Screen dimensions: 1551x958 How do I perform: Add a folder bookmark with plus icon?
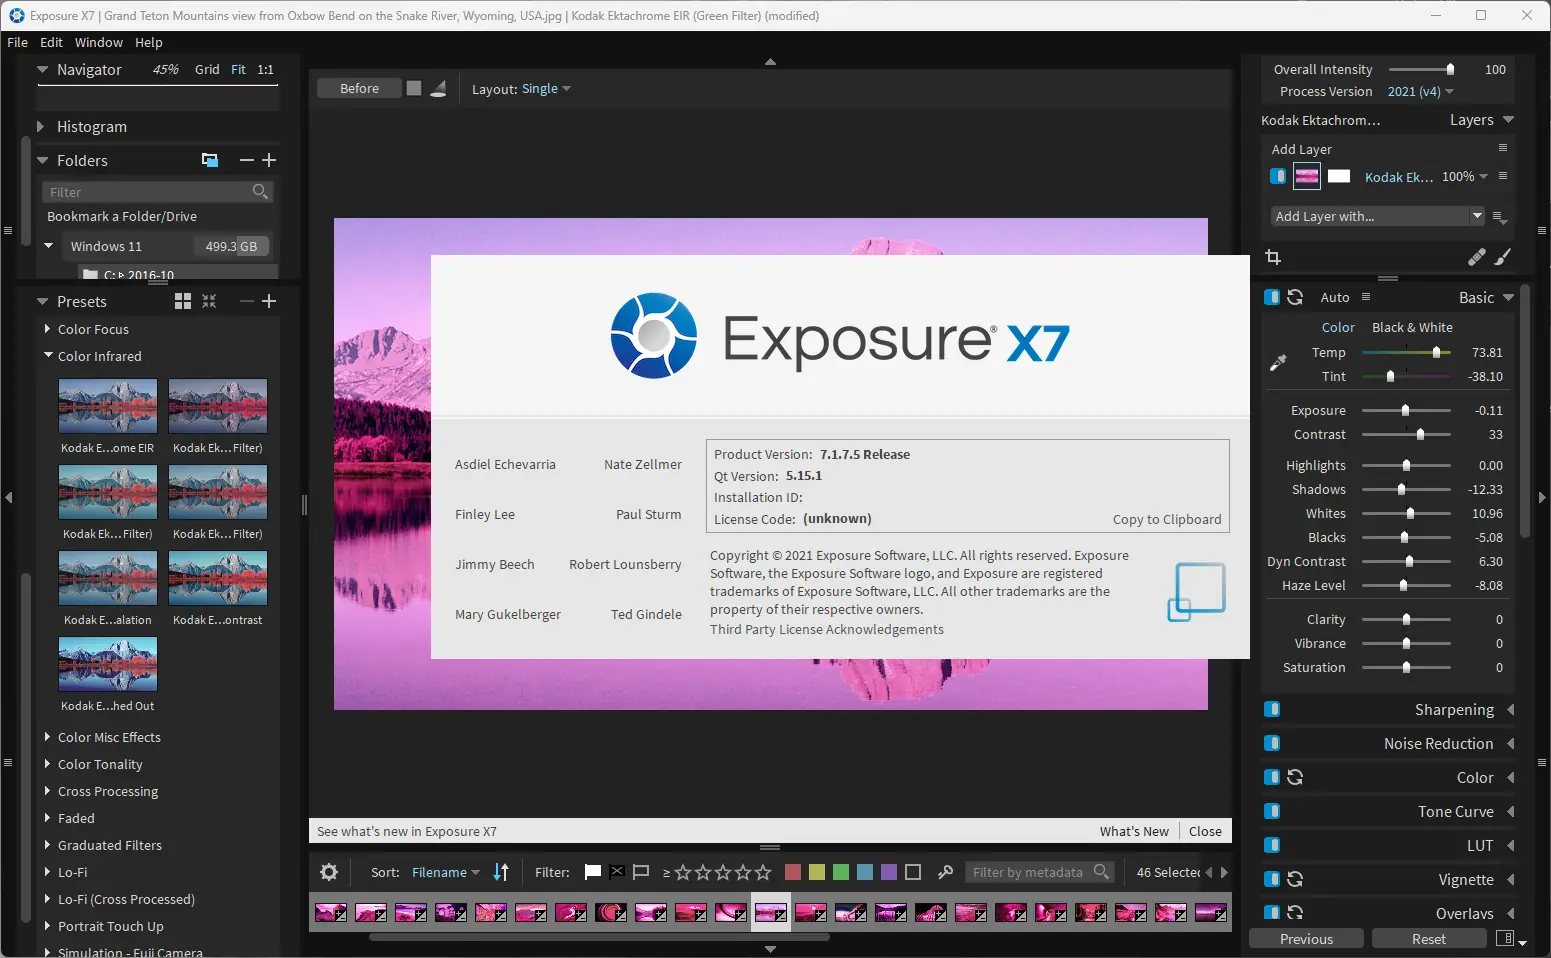point(269,160)
